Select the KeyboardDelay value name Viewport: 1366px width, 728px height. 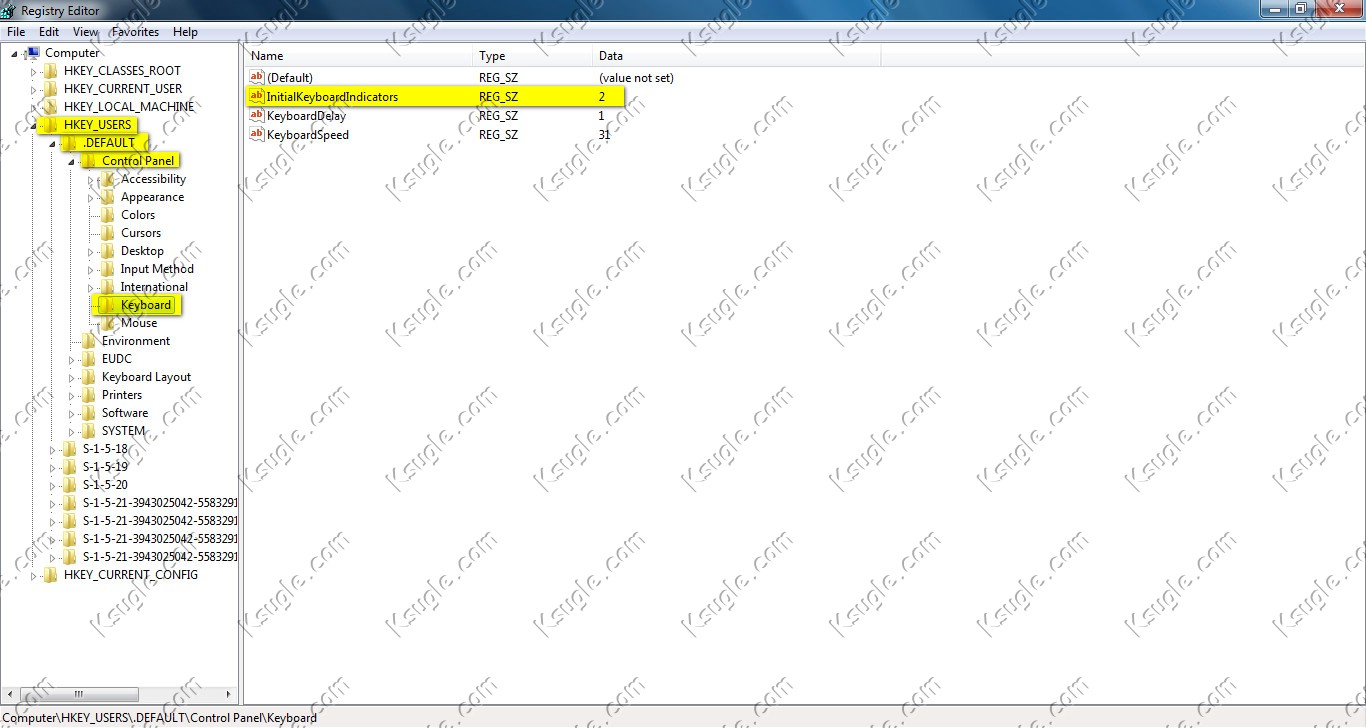tap(306, 115)
